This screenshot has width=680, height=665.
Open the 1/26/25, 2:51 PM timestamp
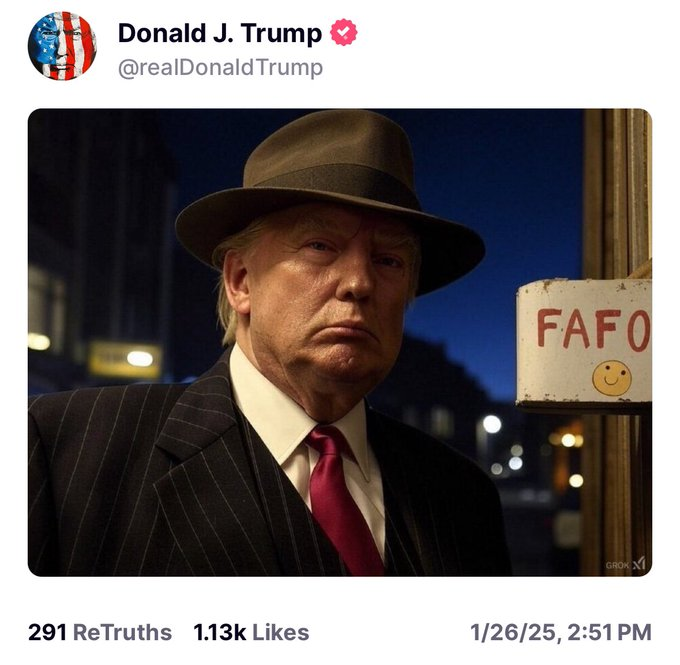[x=561, y=632]
